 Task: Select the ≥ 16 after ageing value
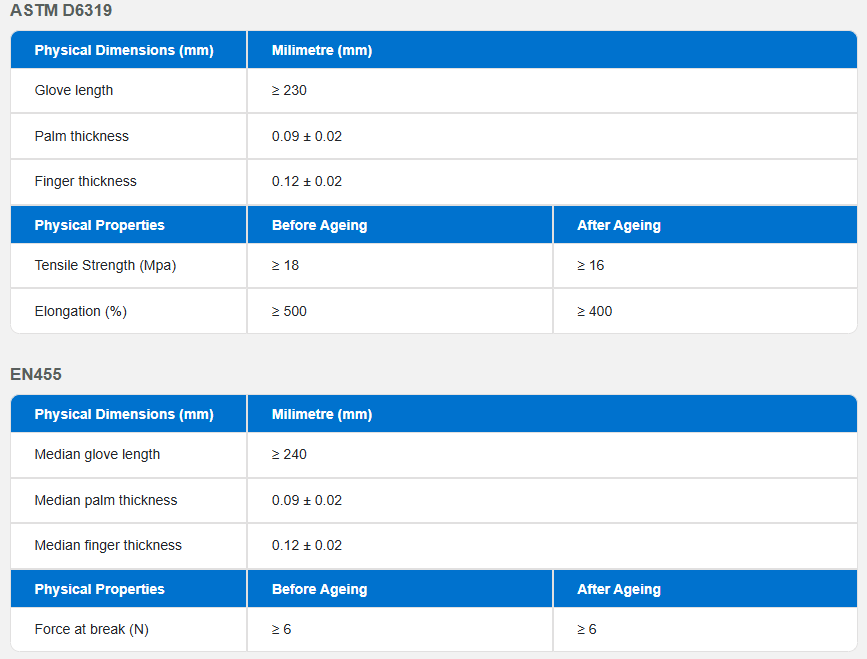coord(591,265)
